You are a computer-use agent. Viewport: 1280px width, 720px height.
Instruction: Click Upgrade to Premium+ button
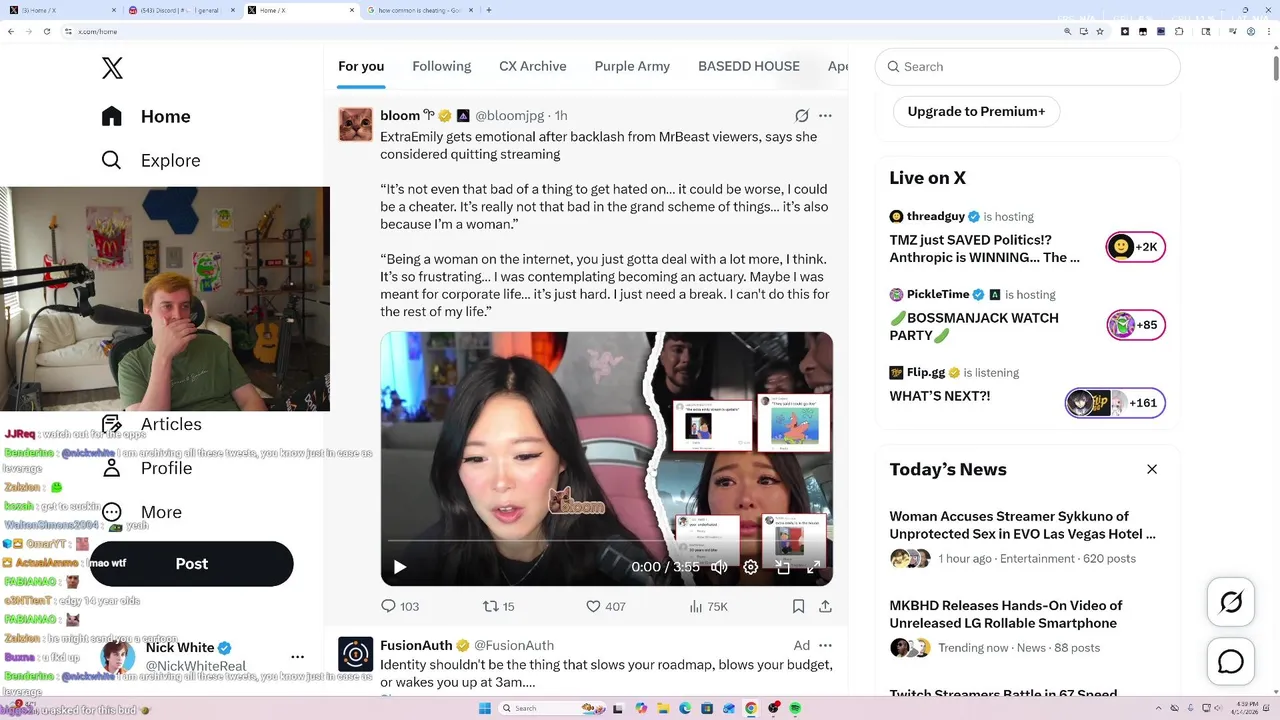[976, 111]
